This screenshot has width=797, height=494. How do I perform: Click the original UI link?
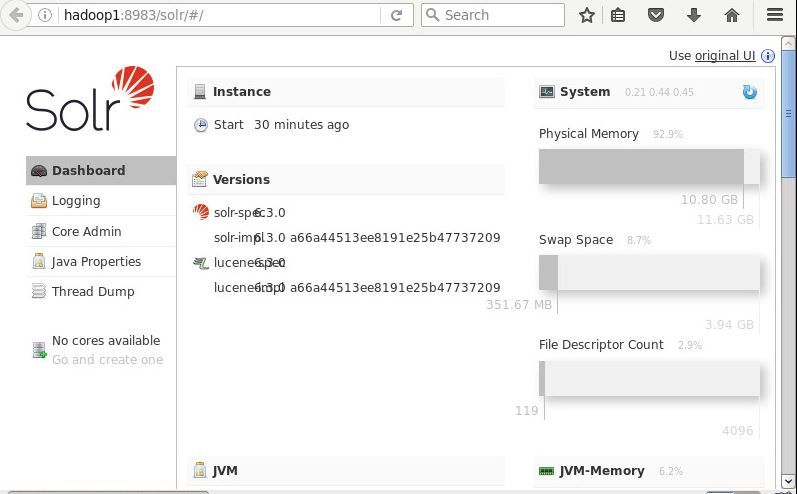point(725,56)
